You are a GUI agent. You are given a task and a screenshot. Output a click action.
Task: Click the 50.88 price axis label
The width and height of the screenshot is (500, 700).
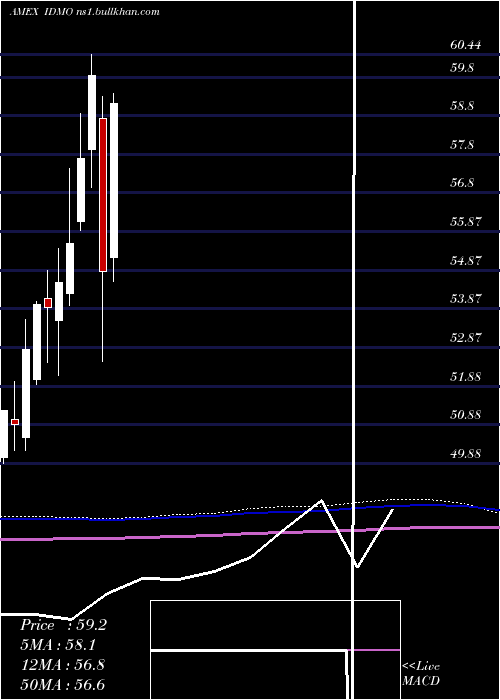tap(466, 415)
